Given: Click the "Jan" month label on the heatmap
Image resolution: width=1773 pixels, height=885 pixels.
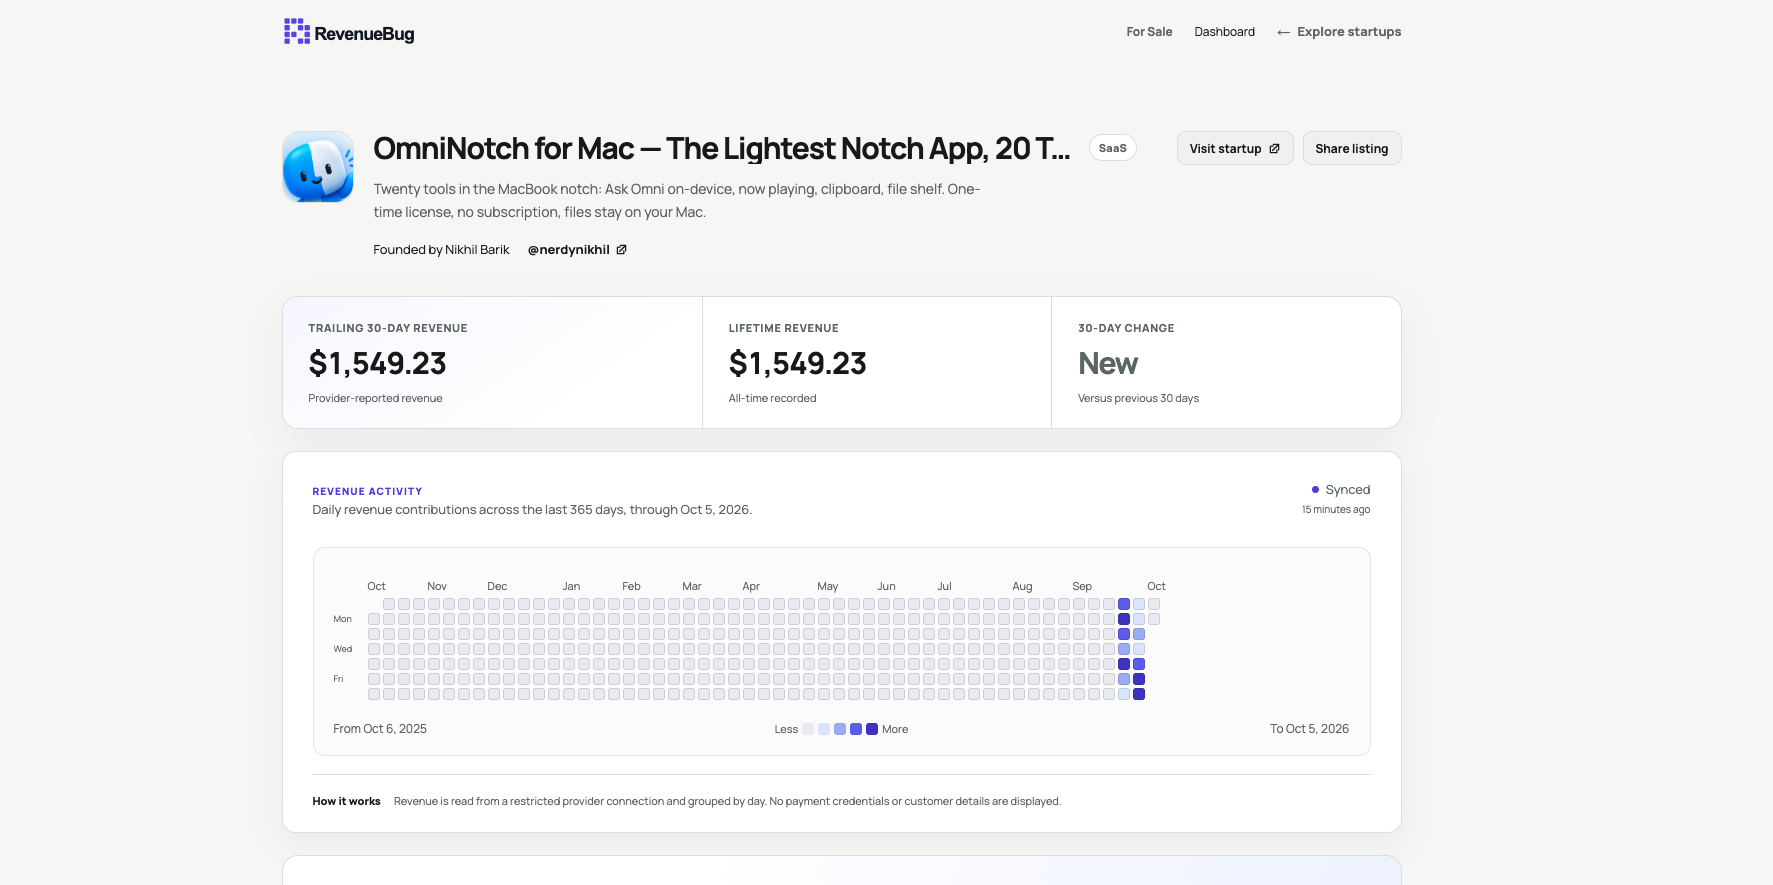Looking at the screenshot, I should (571, 587).
